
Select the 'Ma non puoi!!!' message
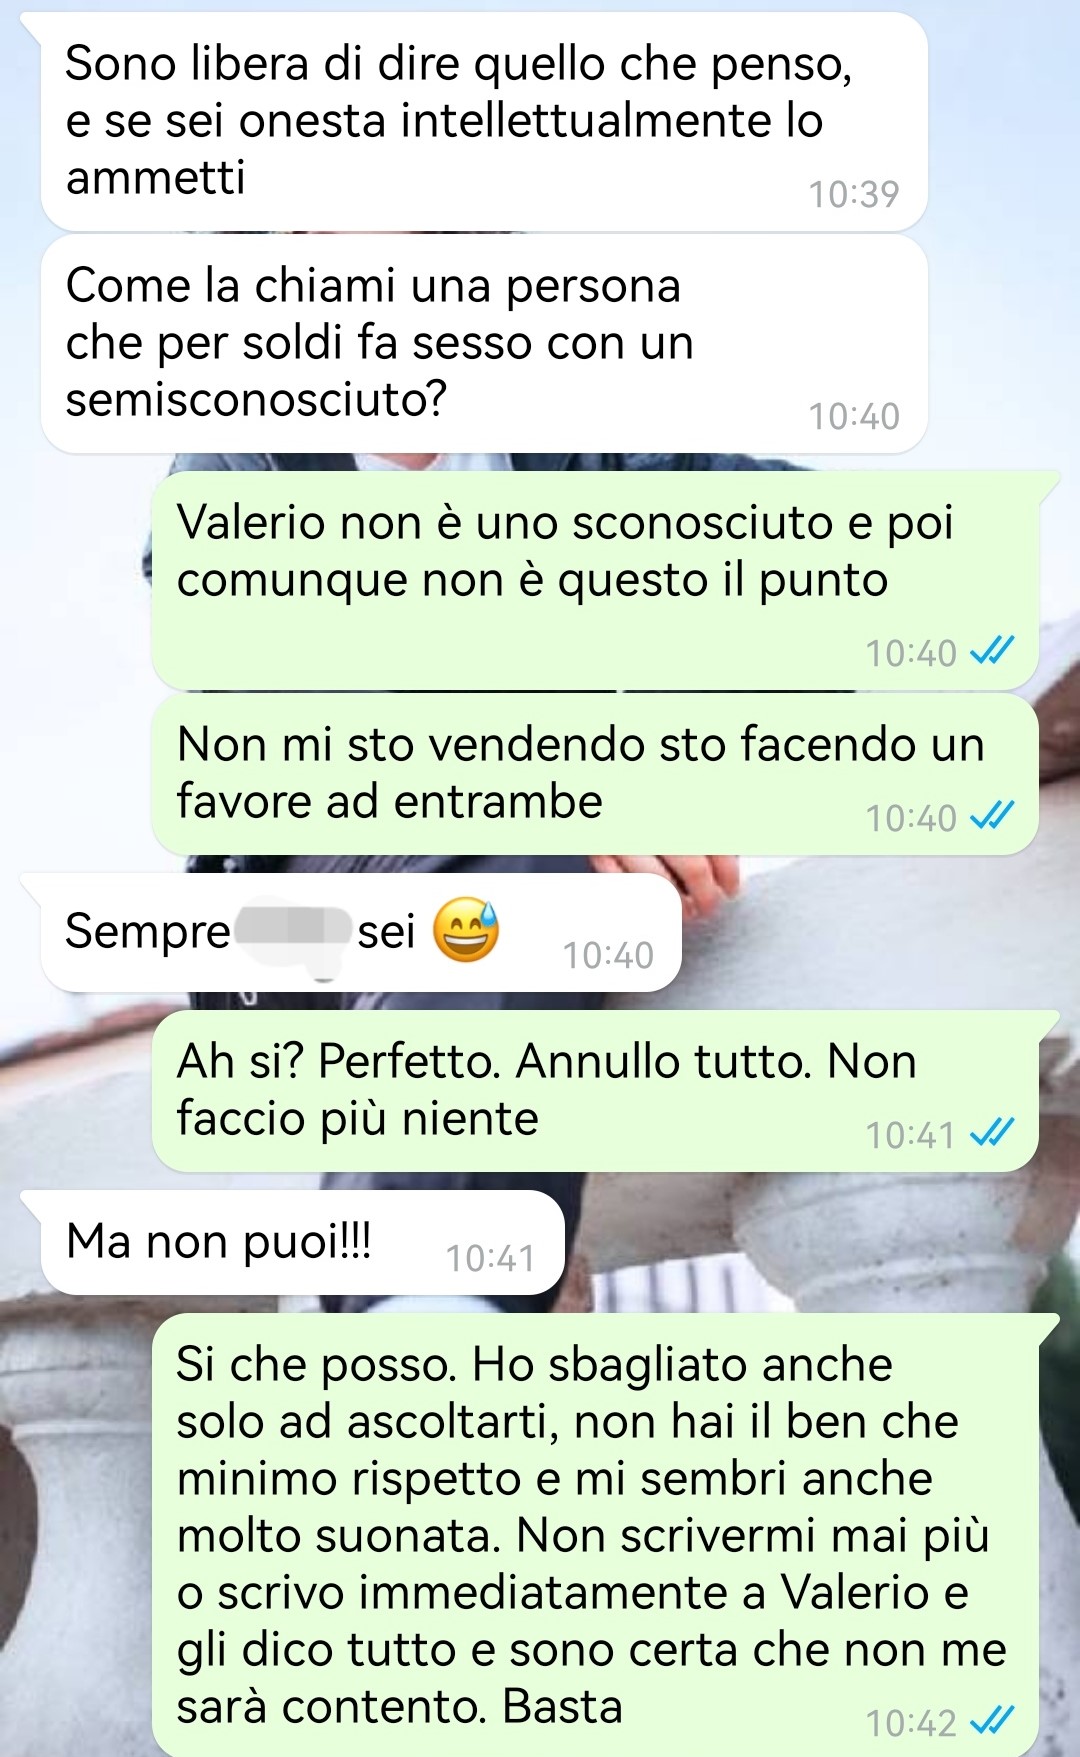pyautogui.click(x=302, y=1242)
